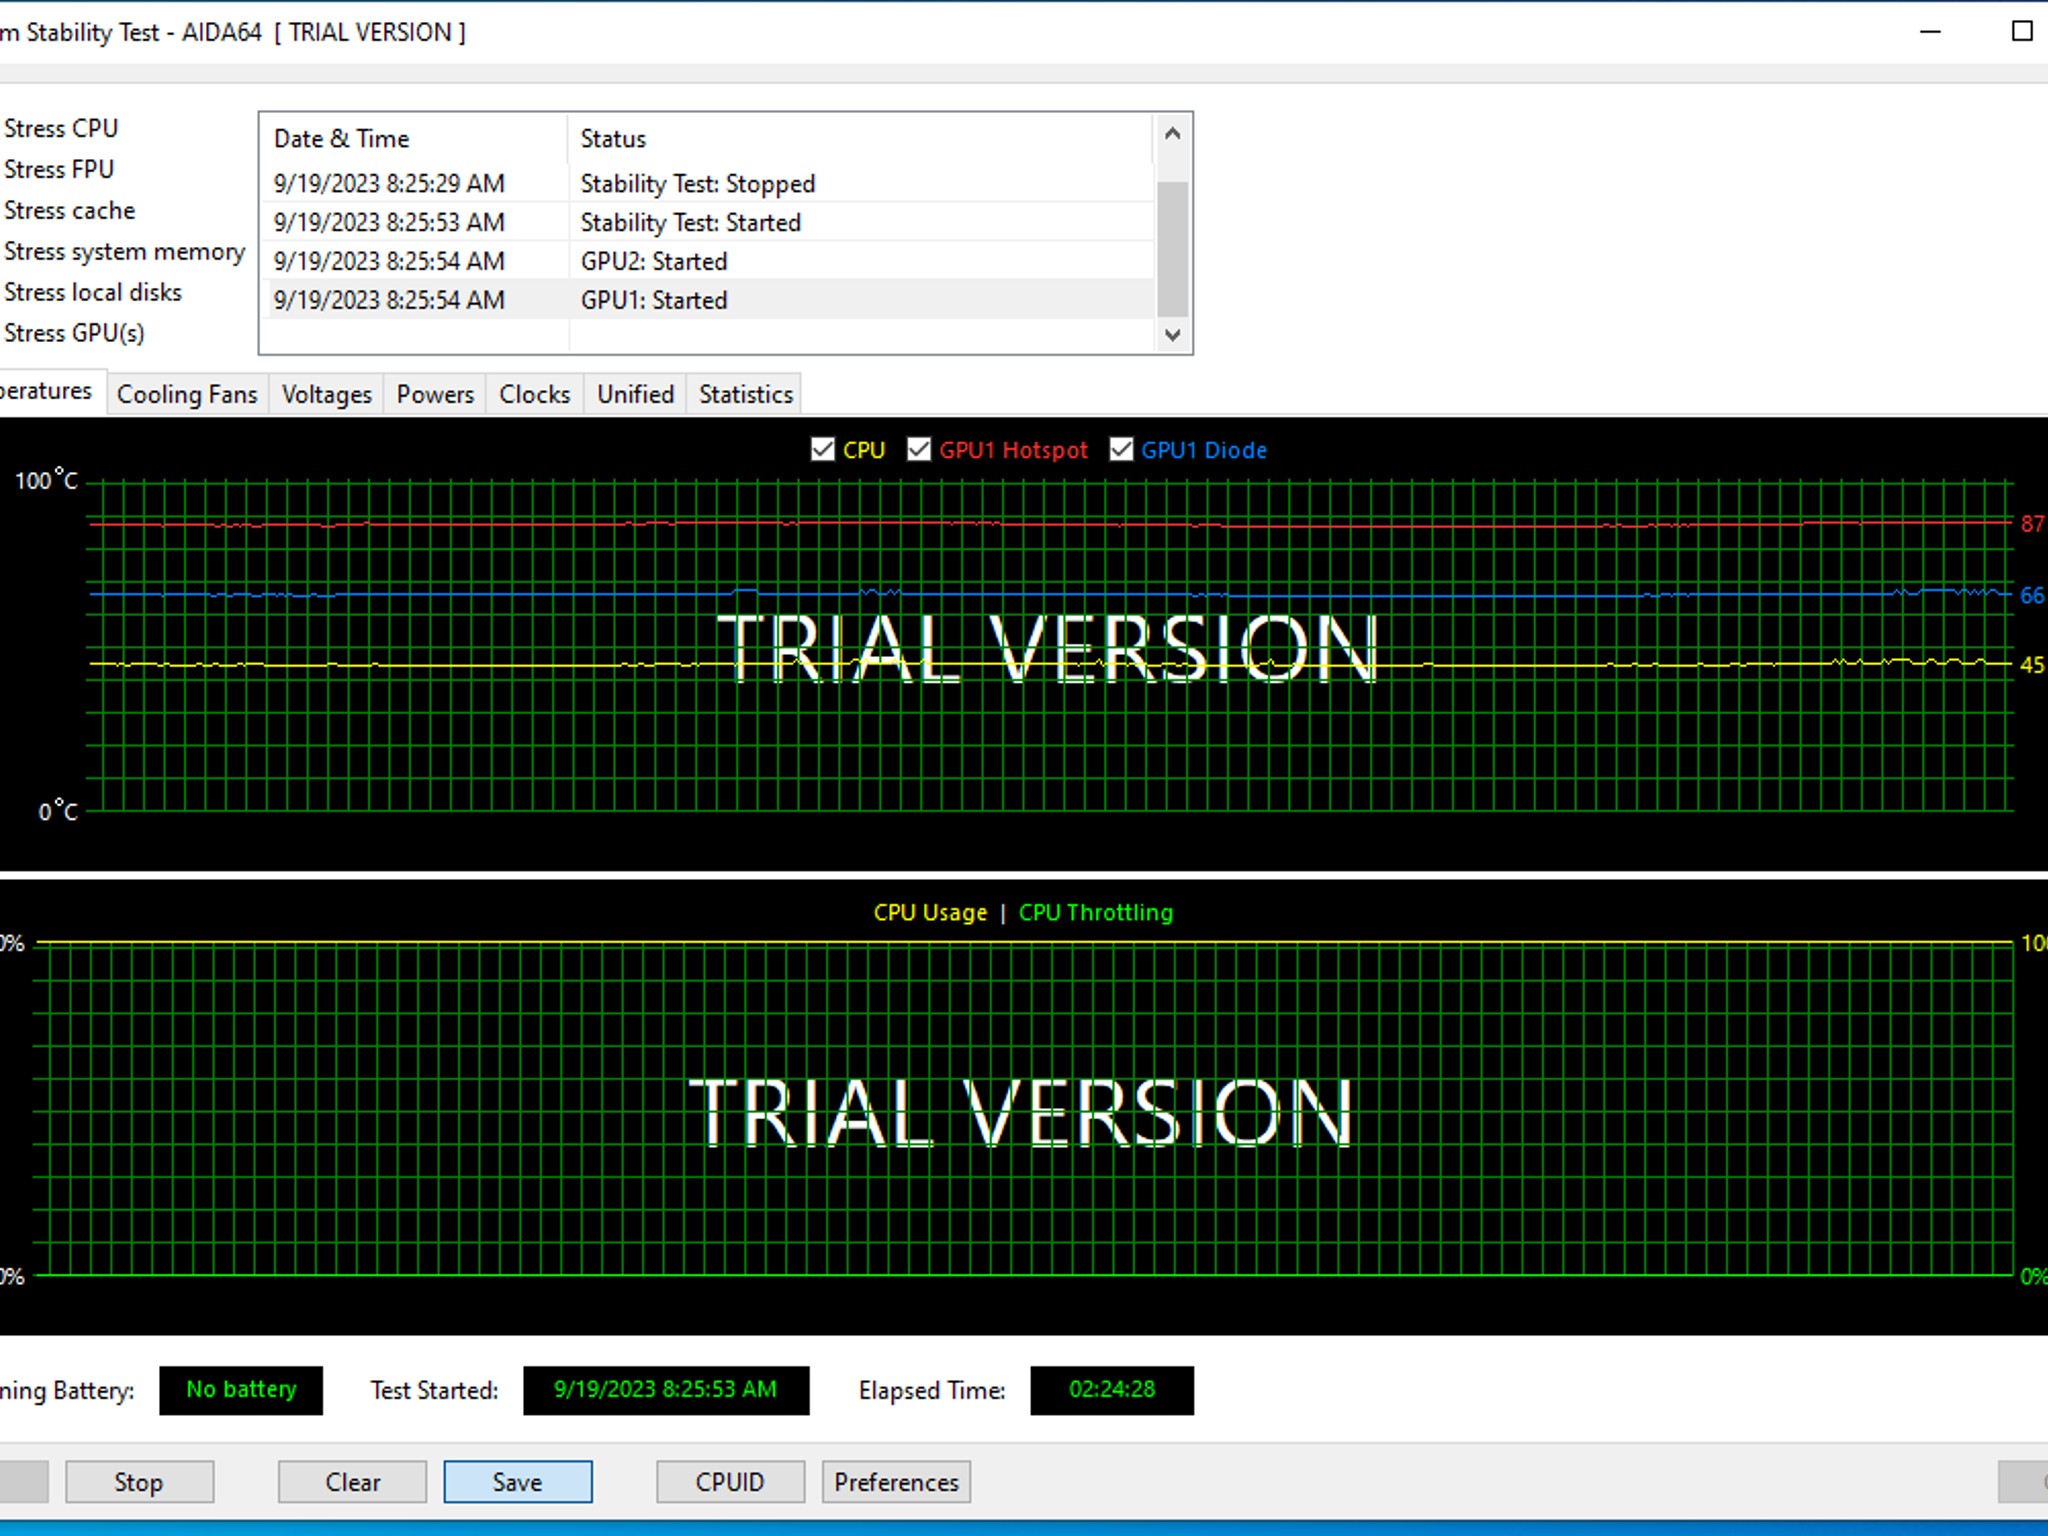This screenshot has width=2048, height=1536.
Task: Open the Voltages tab
Action: 326,394
